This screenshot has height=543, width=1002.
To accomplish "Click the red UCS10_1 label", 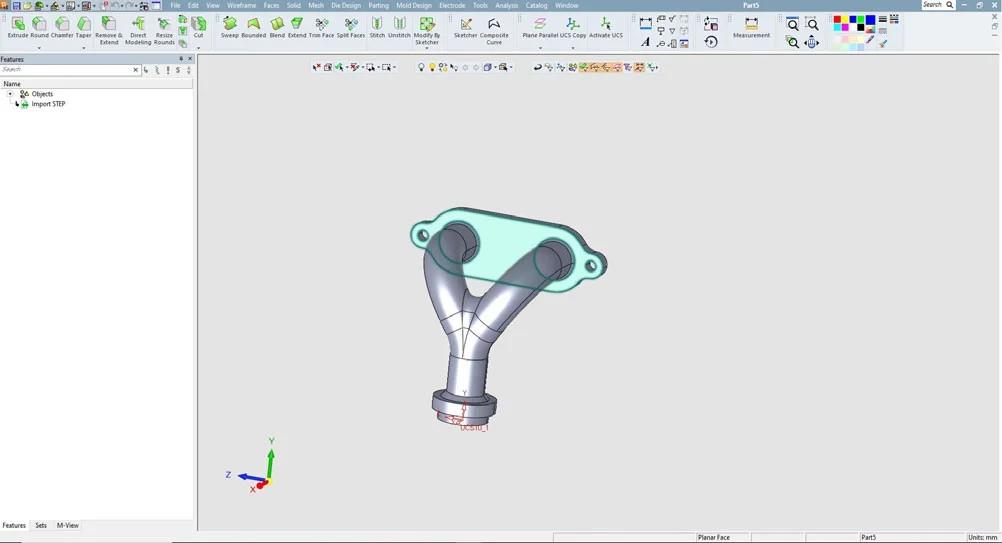I will [474, 427].
